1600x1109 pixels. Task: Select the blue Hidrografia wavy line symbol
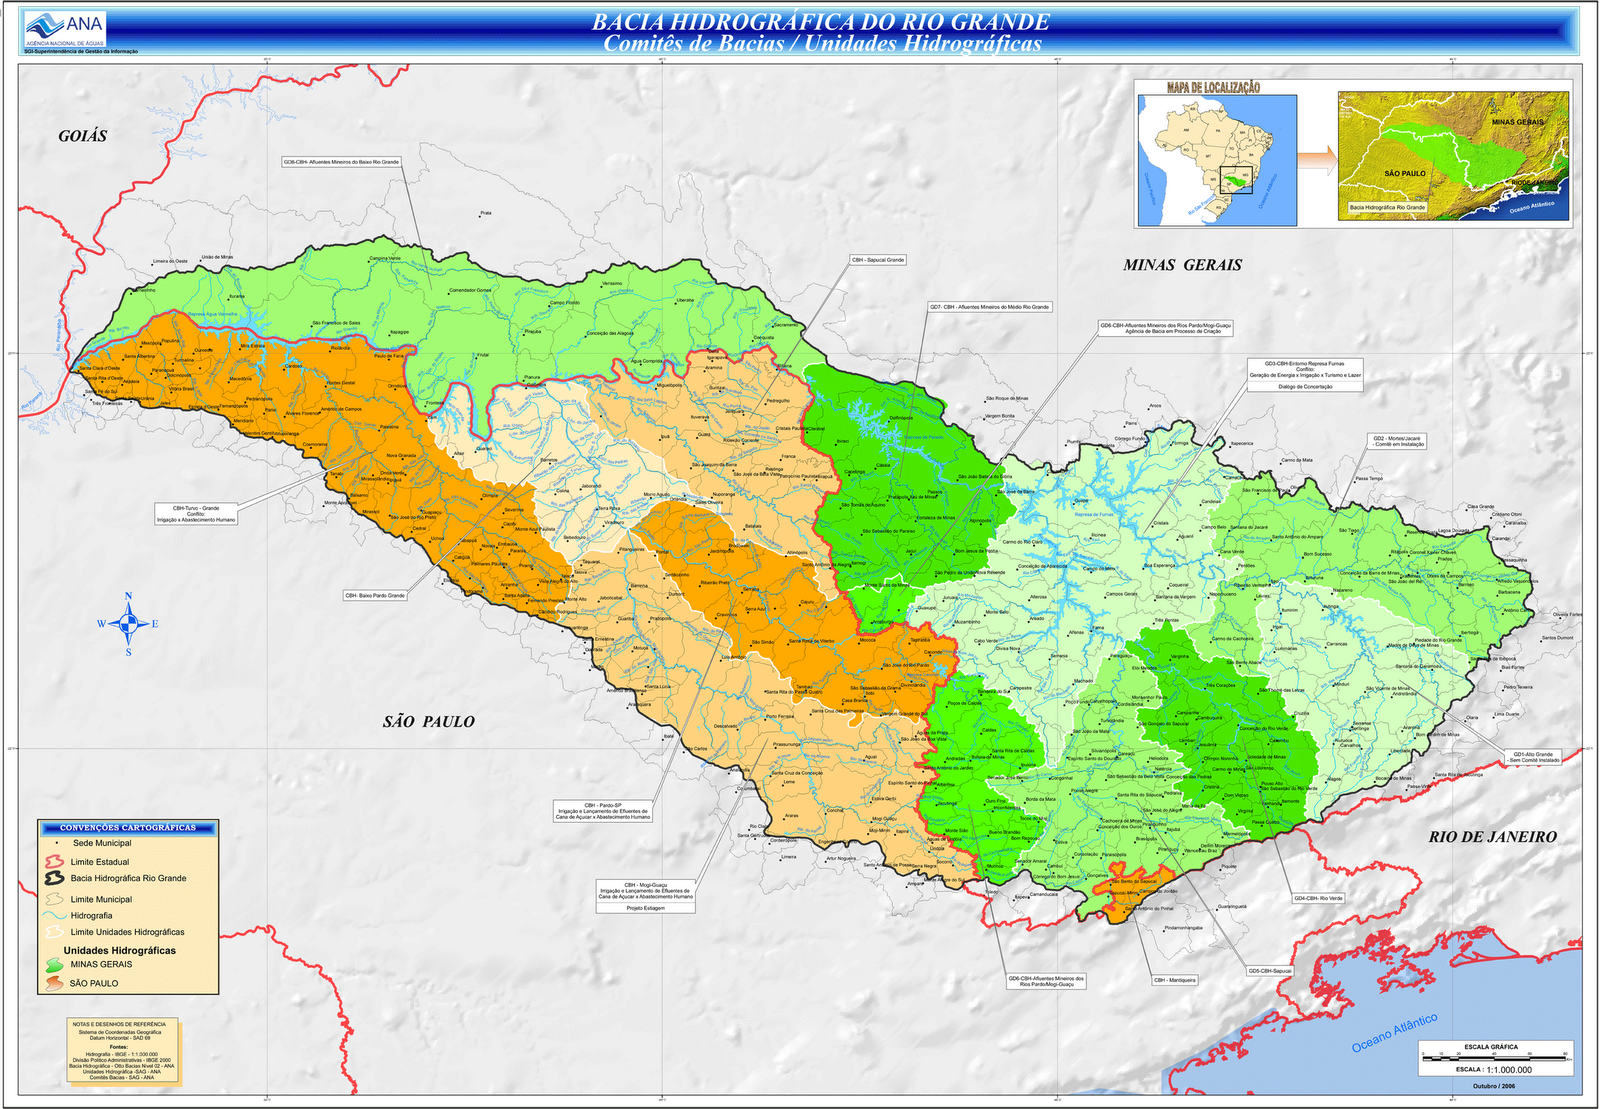pyautogui.click(x=55, y=915)
